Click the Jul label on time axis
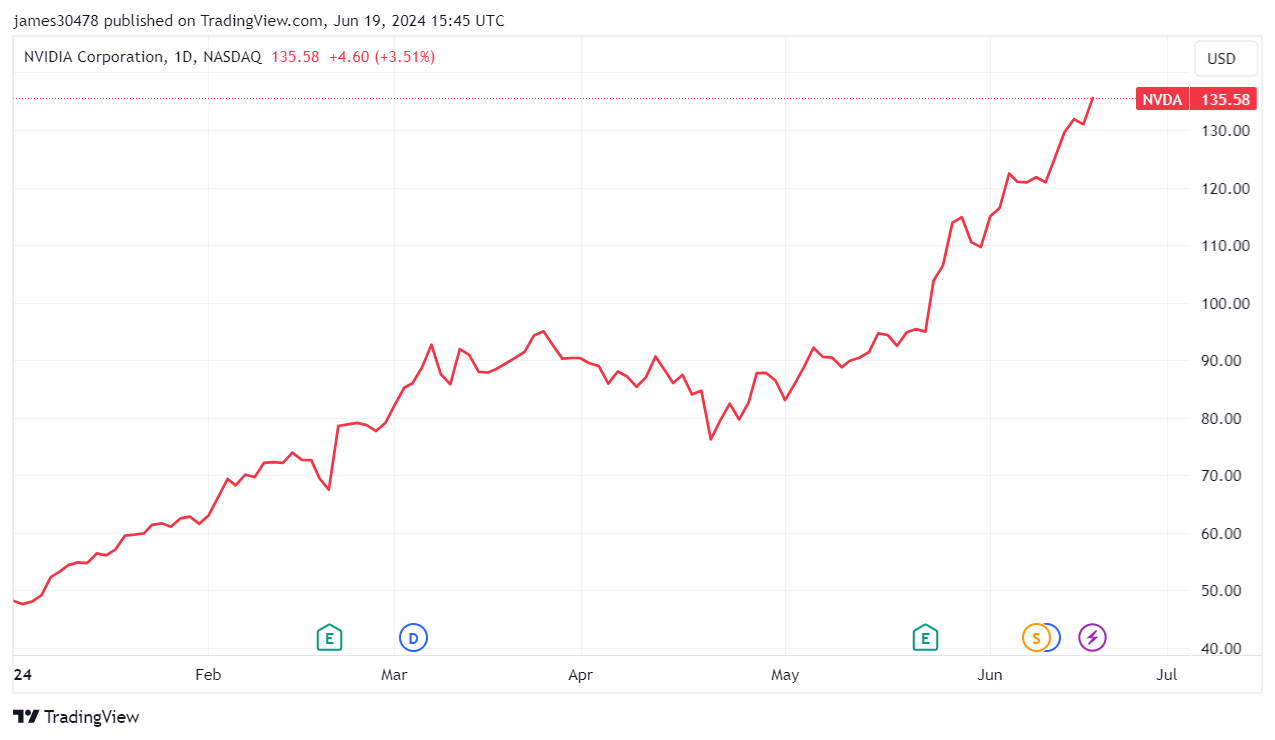The width and height of the screenshot is (1275, 740). [x=1166, y=675]
